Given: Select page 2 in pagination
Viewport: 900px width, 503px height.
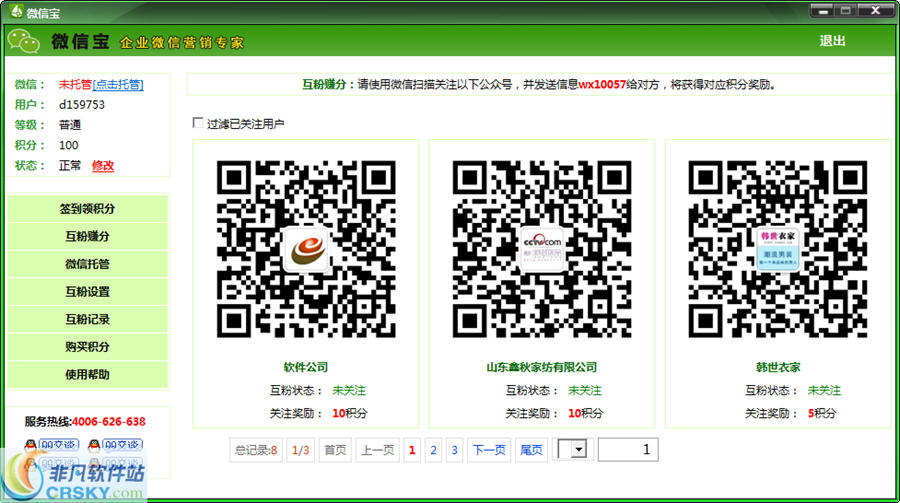Looking at the screenshot, I should coord(433,450).
